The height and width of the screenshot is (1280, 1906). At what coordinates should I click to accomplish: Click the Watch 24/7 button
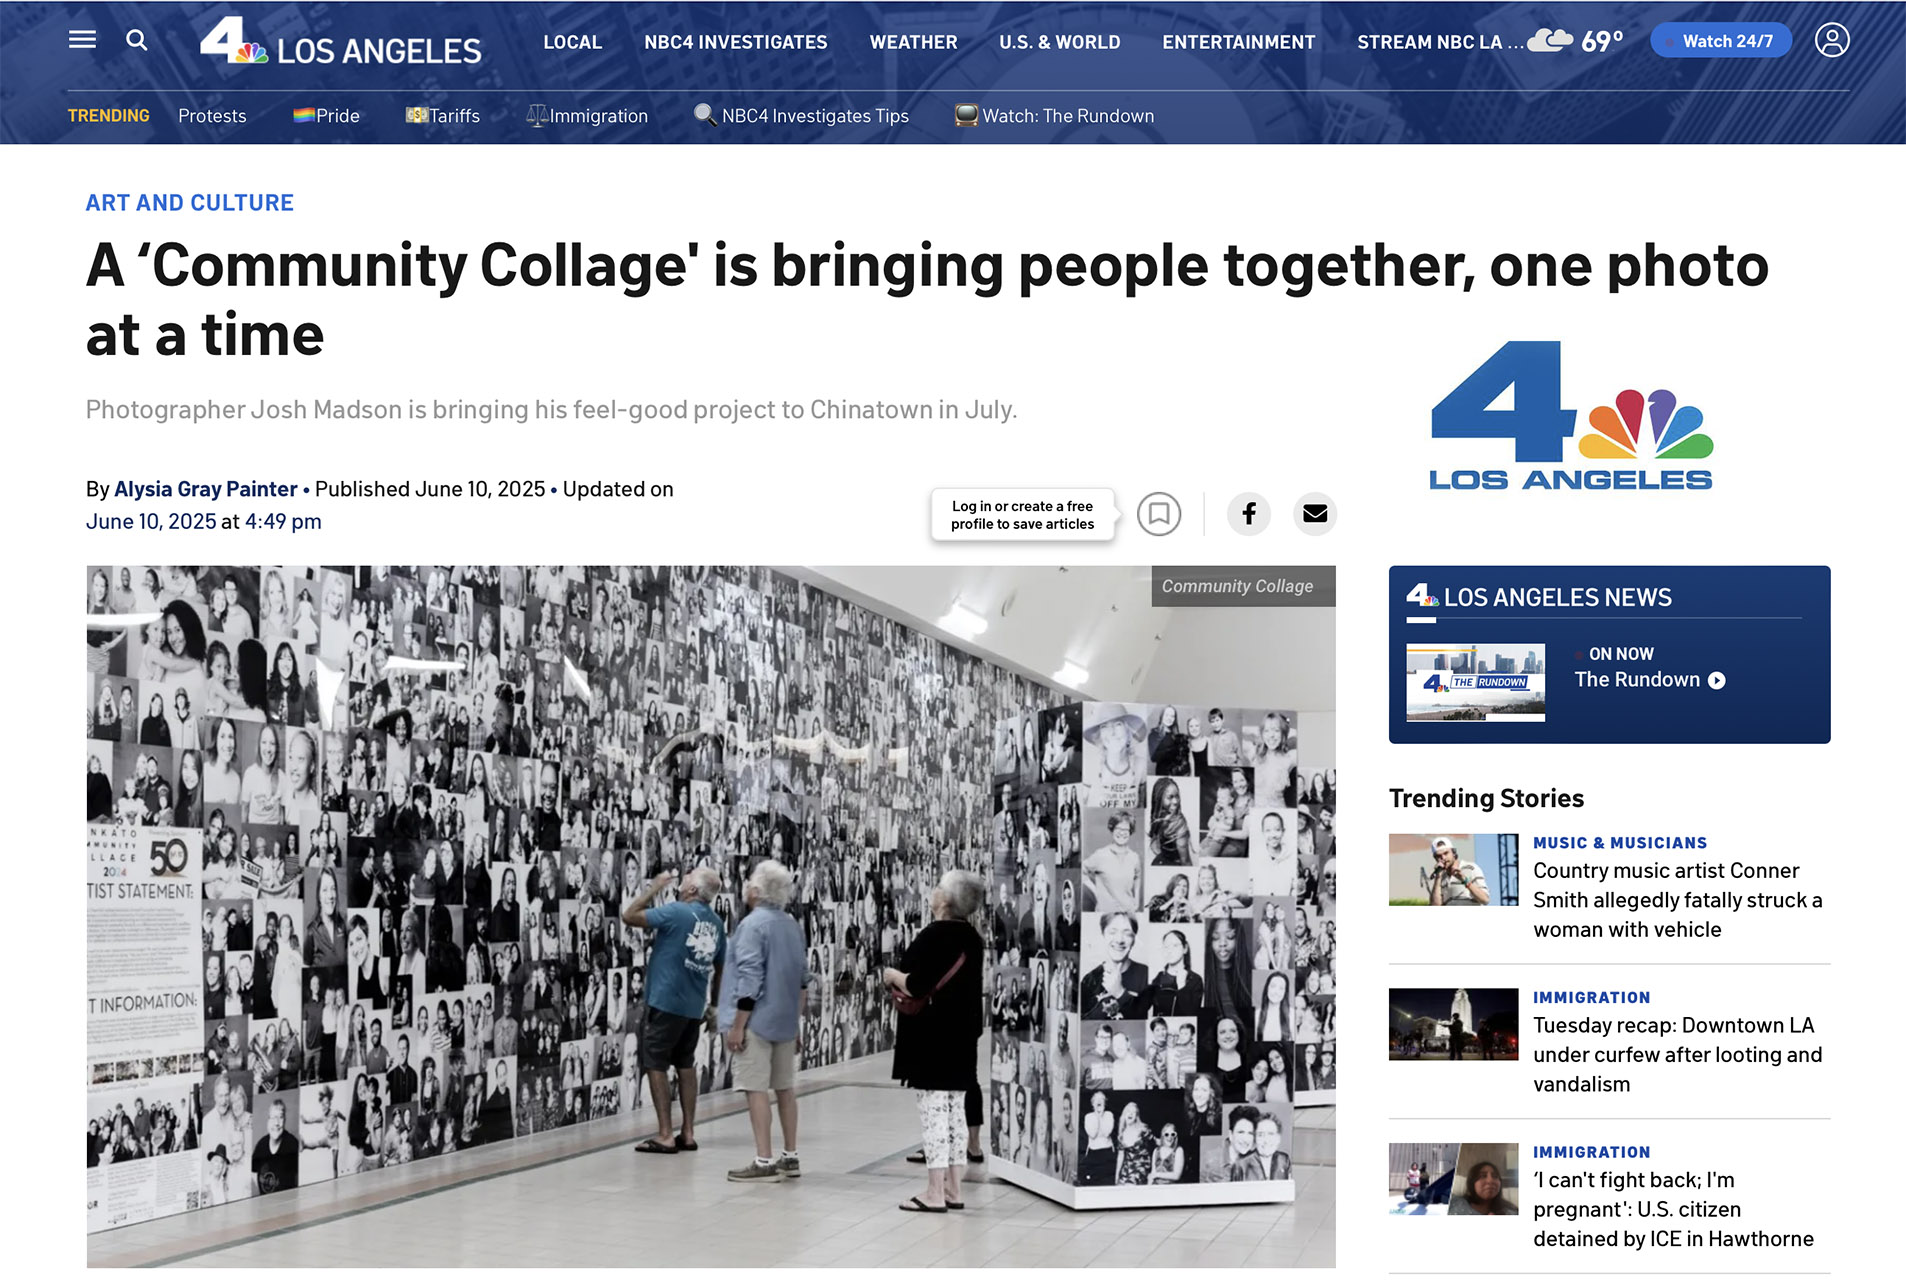[x=1720, y=41]
